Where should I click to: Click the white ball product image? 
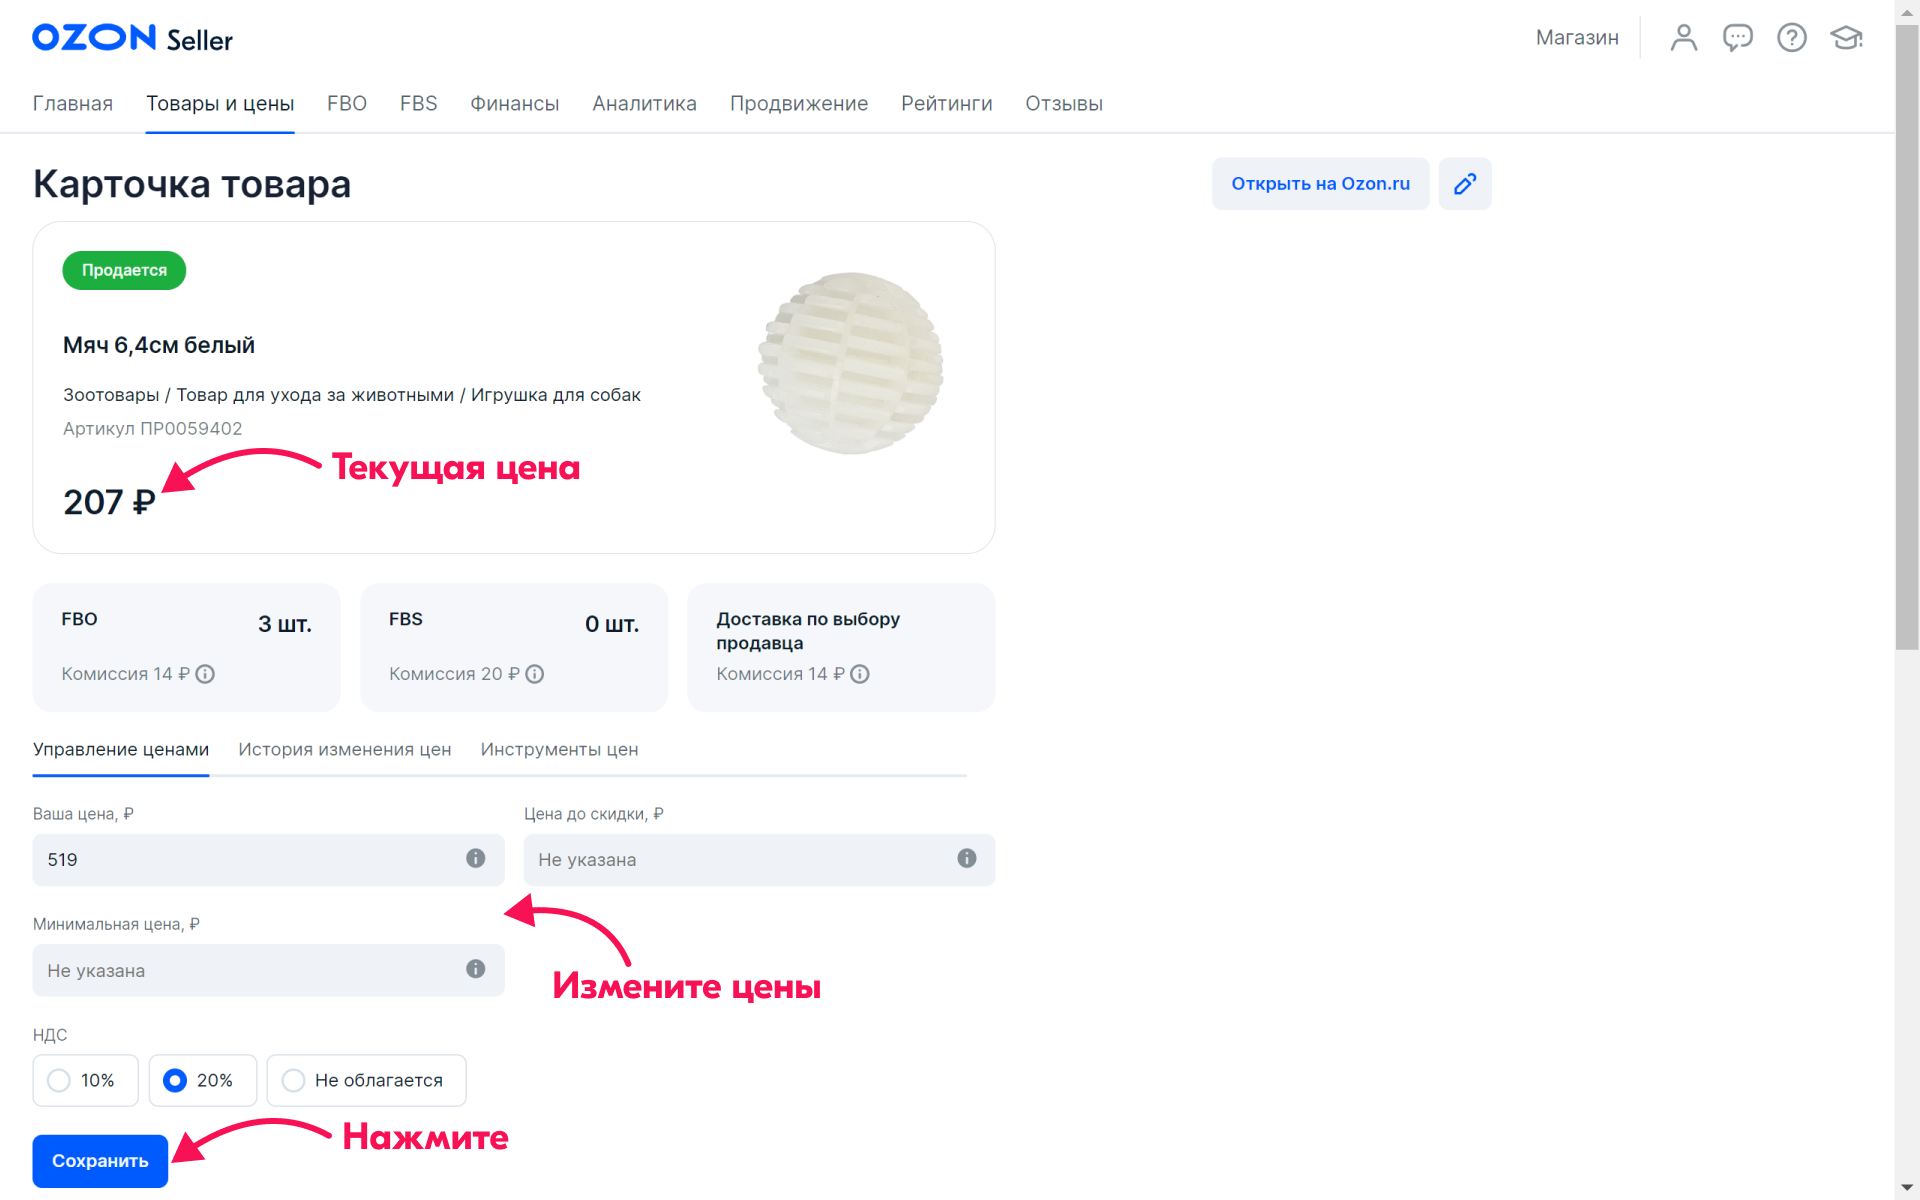pyautogui.click(x=851, y=363)
